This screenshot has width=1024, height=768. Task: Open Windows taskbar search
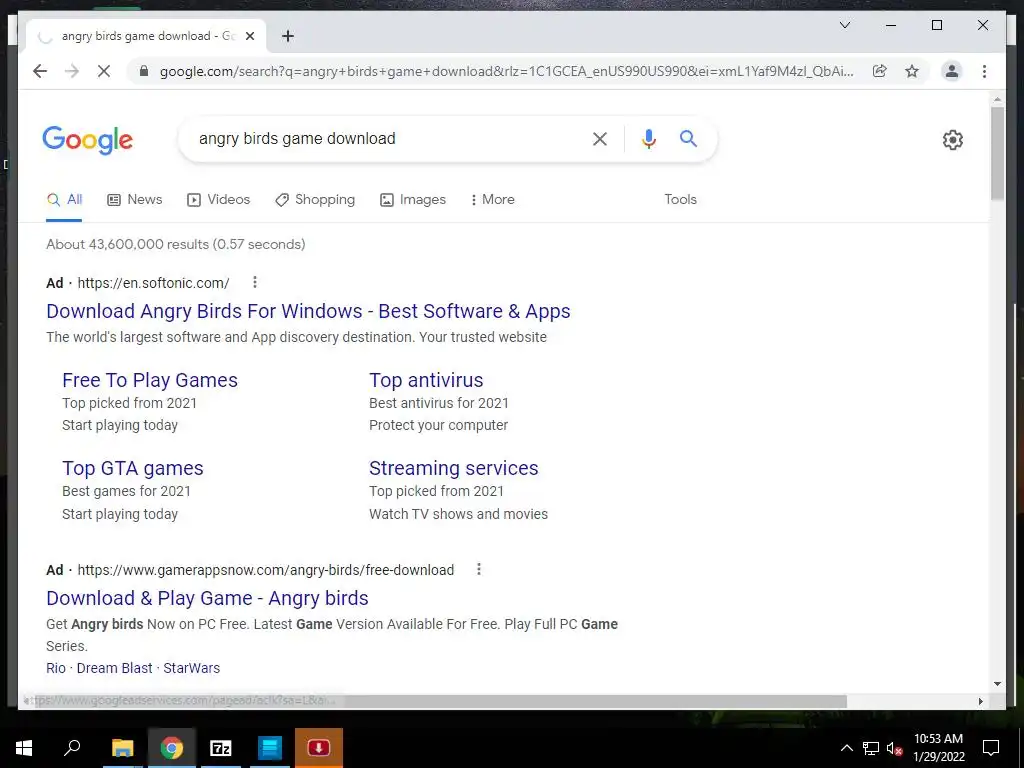pos(72,748)
